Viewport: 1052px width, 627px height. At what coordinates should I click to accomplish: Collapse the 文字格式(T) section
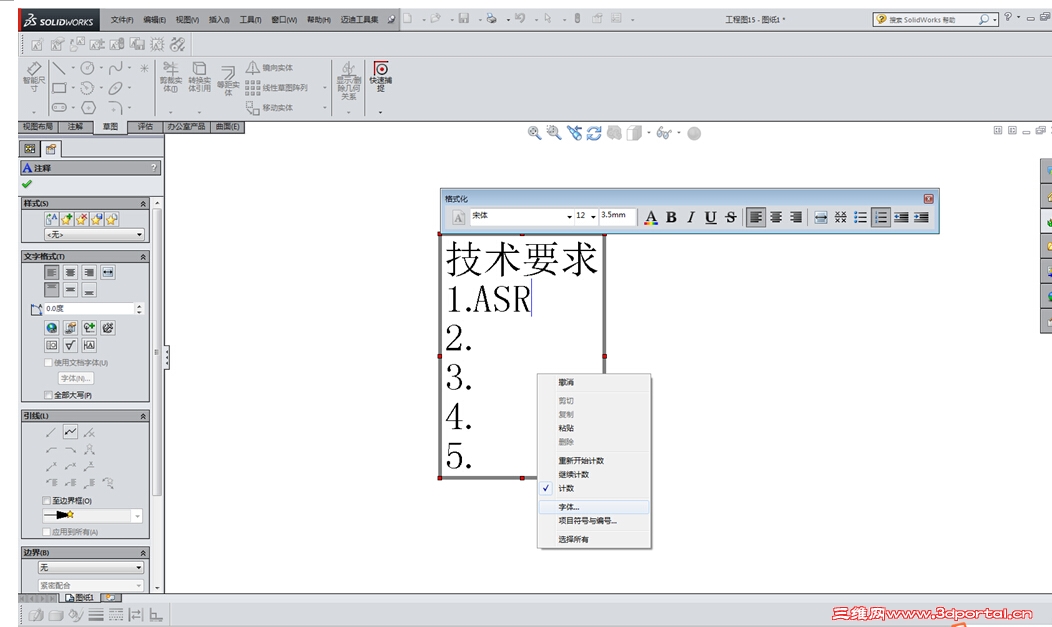tap(143, 256)
